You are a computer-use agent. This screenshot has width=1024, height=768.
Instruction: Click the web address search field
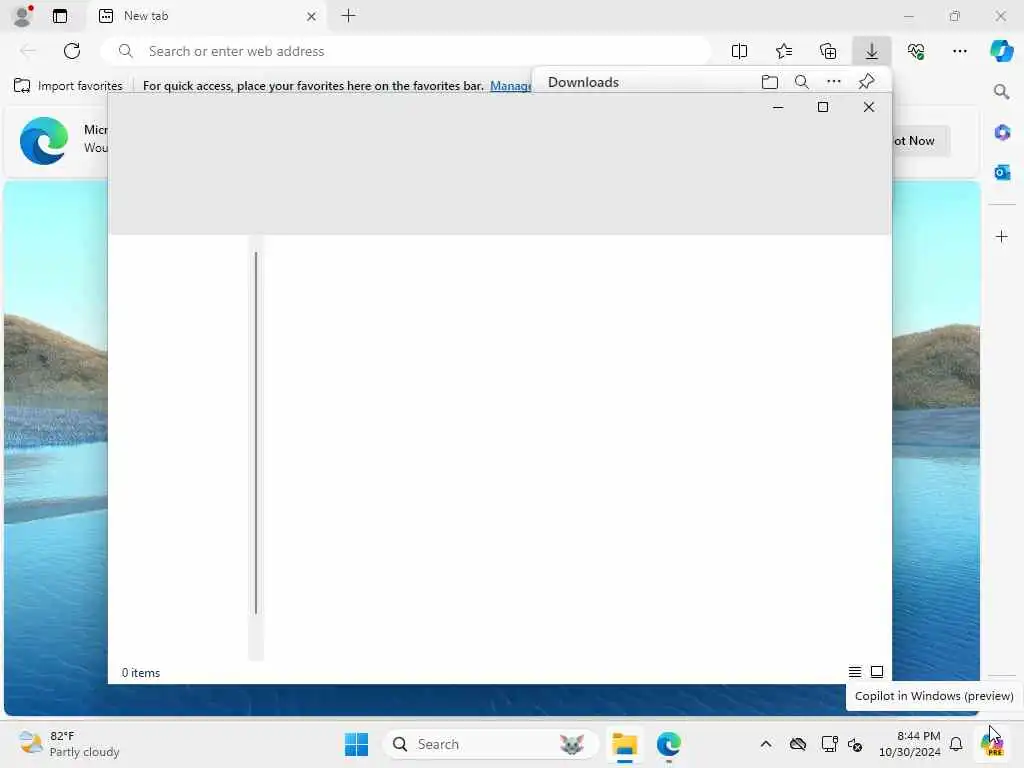coord(406,51)
